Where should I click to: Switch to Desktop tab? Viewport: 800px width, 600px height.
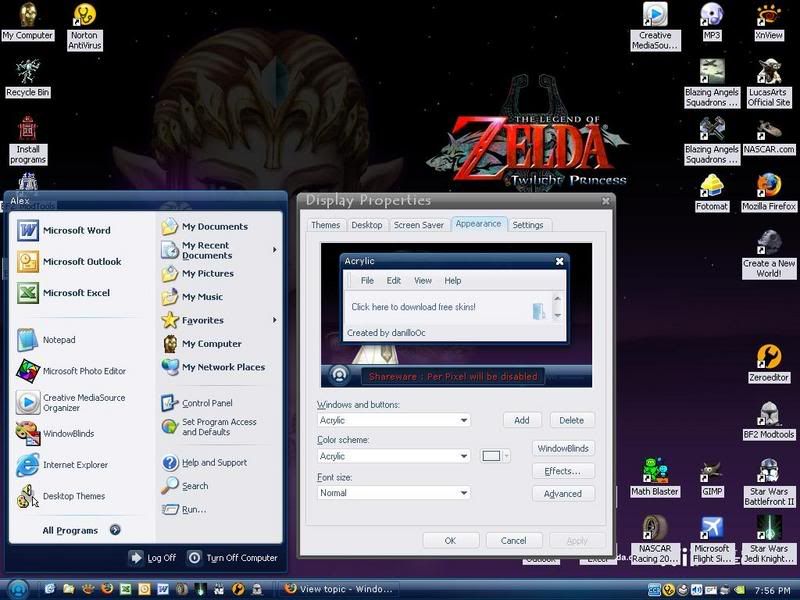(367, 225)
